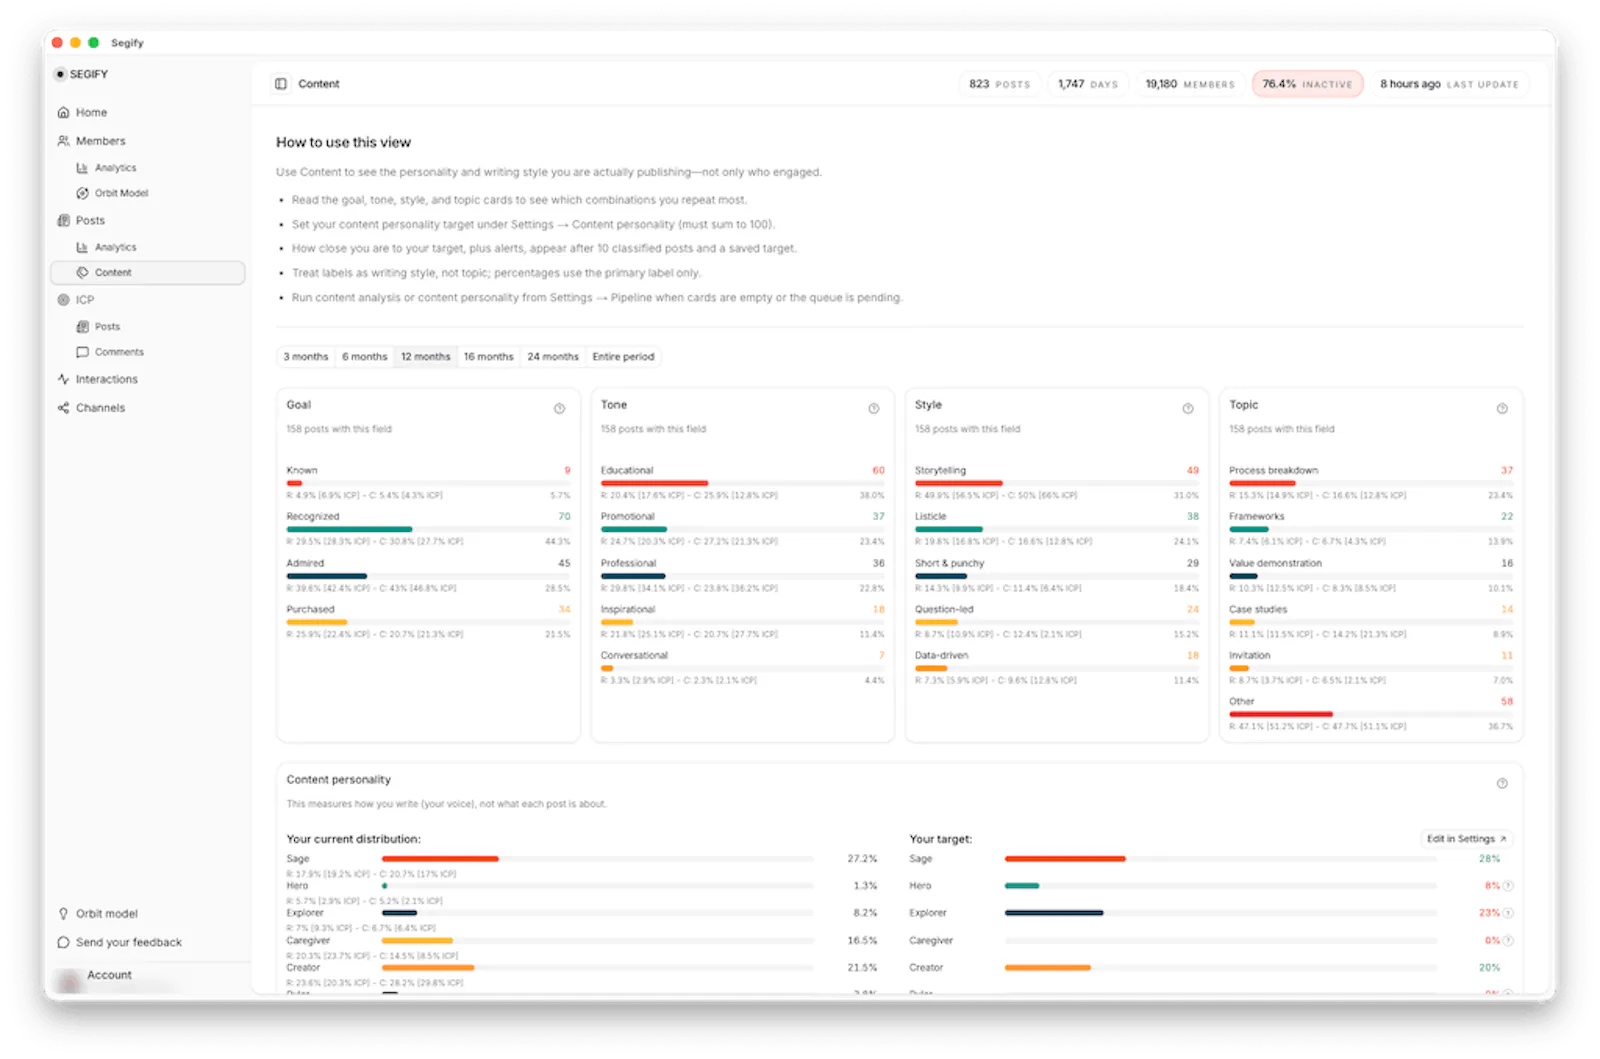Open Analytics chart icon under Posts
The image size is (1600, 1059).
coord(82,247)
